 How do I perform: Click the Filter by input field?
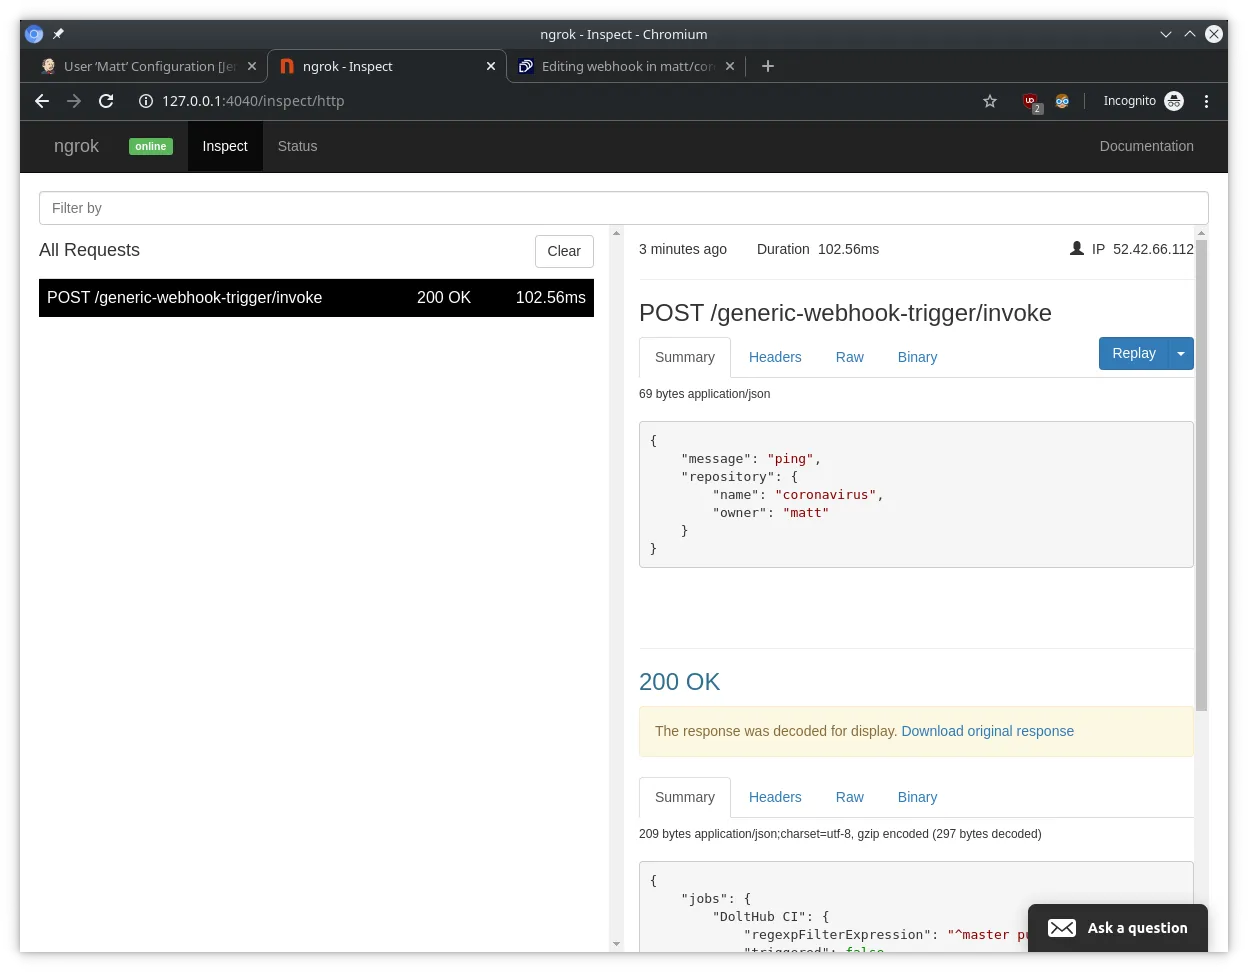623,208
